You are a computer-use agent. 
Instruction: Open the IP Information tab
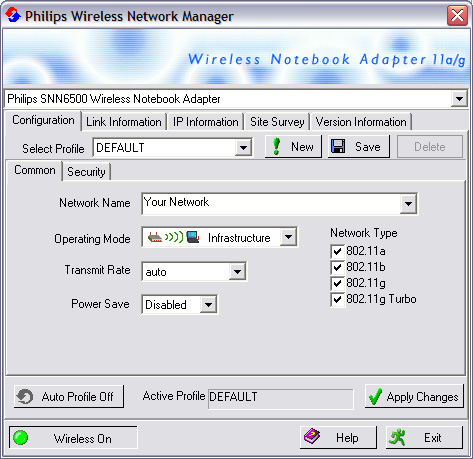click(205, 122)
